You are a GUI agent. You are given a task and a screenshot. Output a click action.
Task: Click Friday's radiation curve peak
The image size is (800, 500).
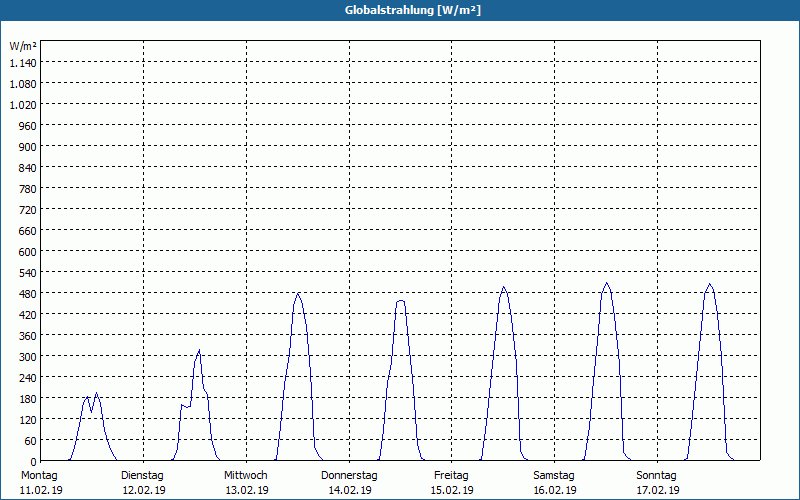click(x=504, y=288)
